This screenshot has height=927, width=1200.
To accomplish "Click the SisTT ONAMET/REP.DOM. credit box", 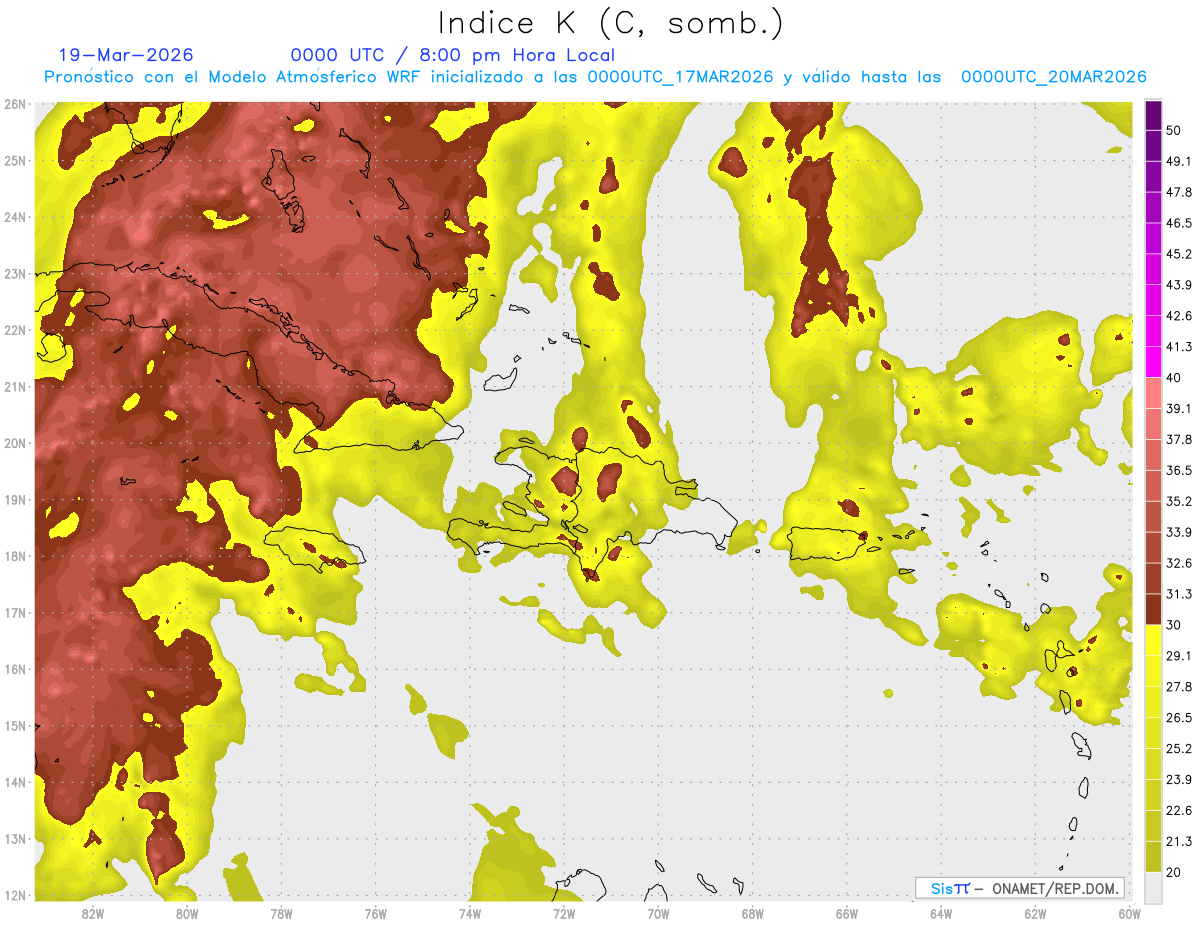I will point(1019,888).
